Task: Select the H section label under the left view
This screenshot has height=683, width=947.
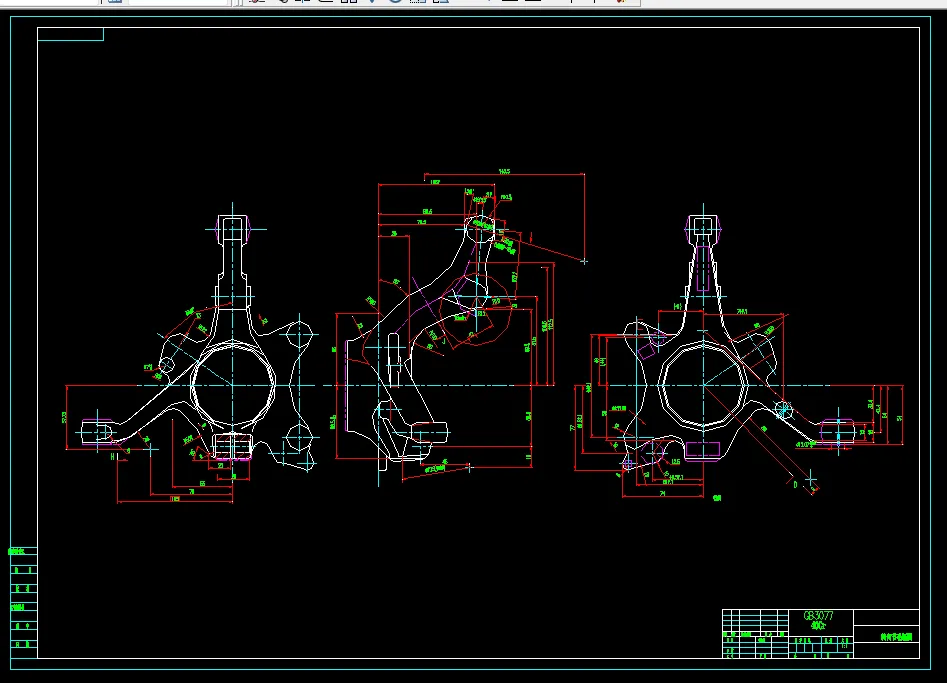Action: tap(112, 457)
